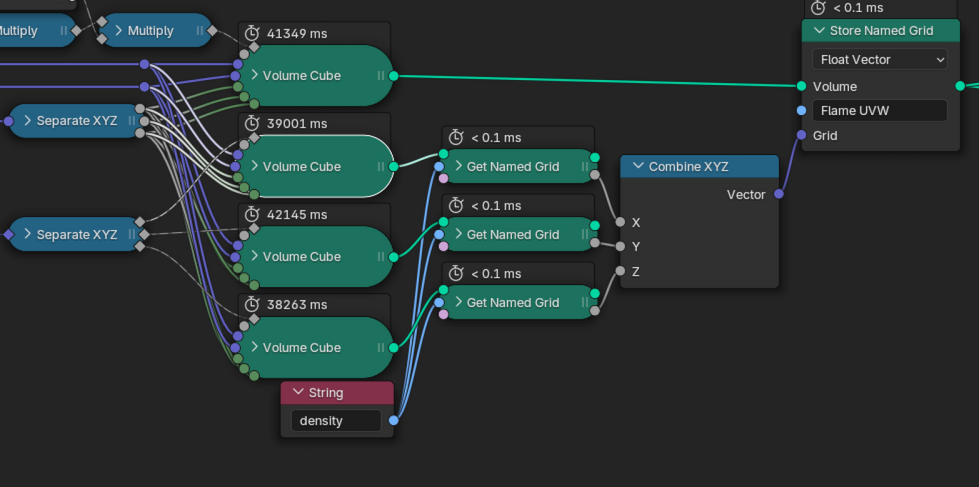Click the 42145 ms timing clock icon
Image resolution: width=979 pixels, height=487 pixels.
252,214
